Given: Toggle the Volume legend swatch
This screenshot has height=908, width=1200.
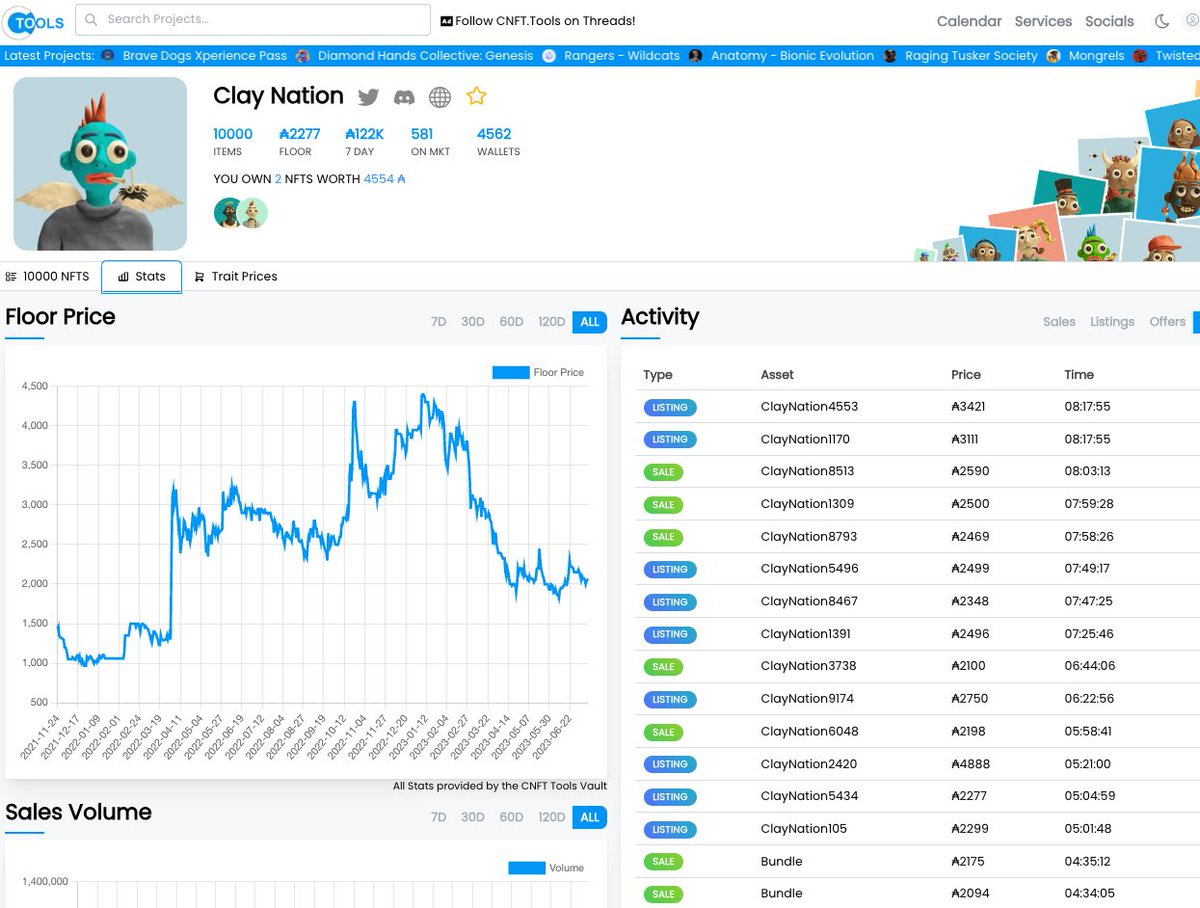Looking at the screenshot, I should 526,868.
